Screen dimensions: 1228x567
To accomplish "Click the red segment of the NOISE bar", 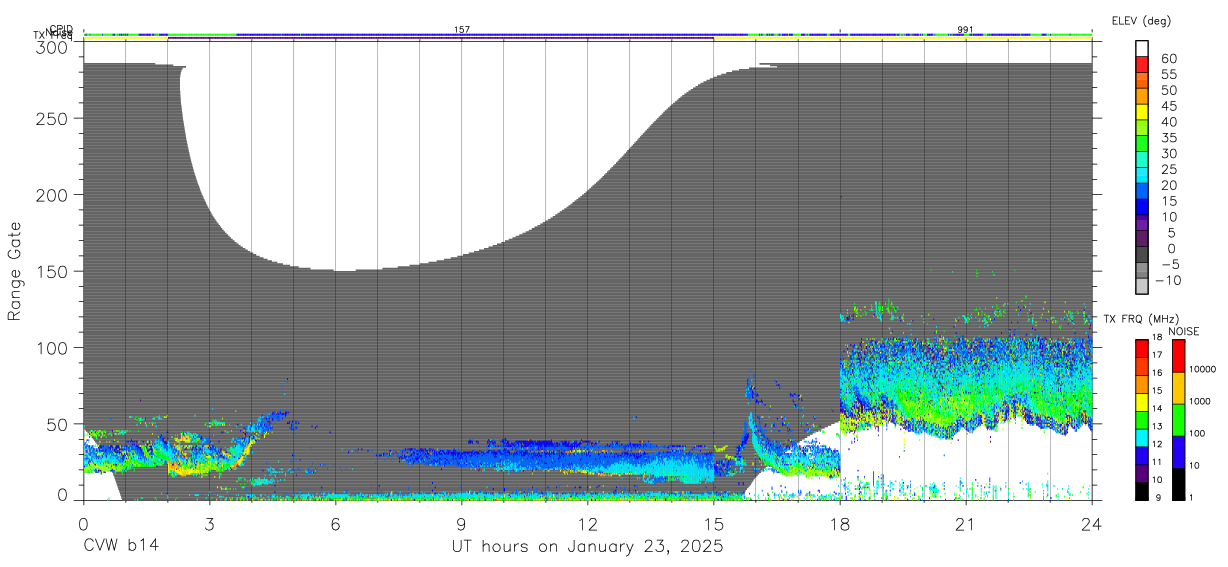I will coord(1178,356).
